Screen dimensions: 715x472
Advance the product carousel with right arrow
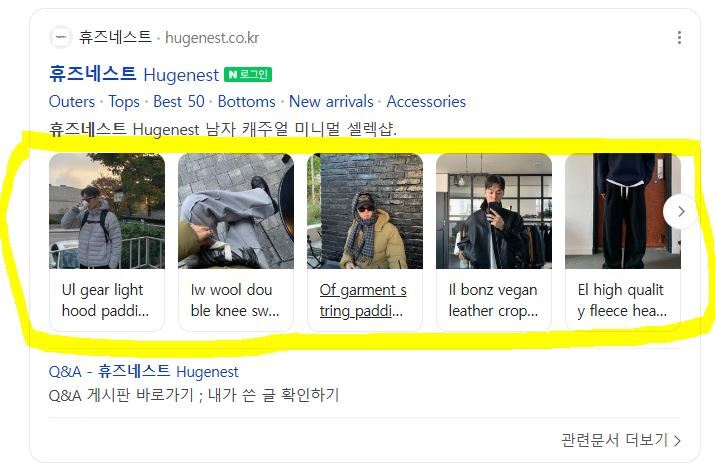tap(680, 211)
